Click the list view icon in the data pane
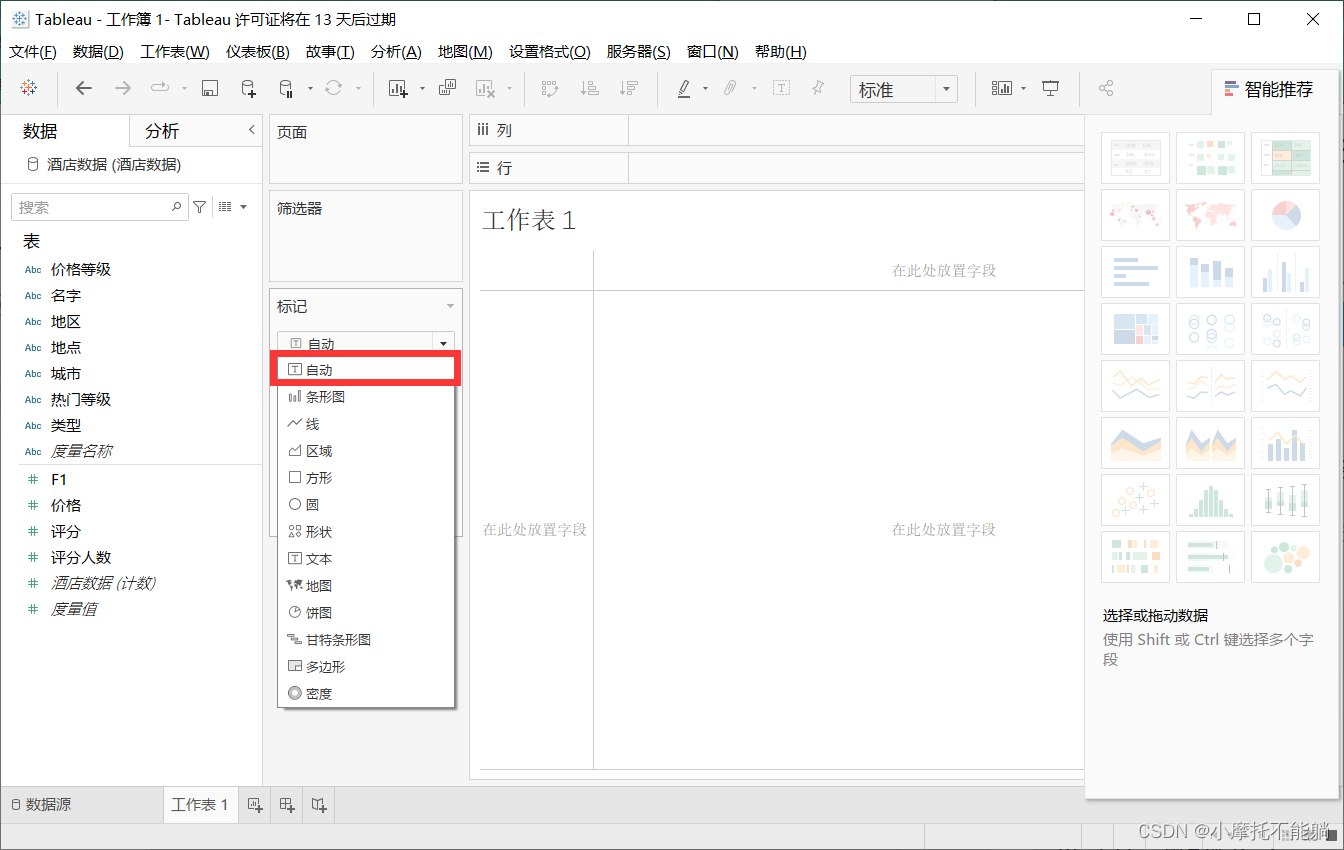Screen dimensions: 1344x850 click(225, 207)
